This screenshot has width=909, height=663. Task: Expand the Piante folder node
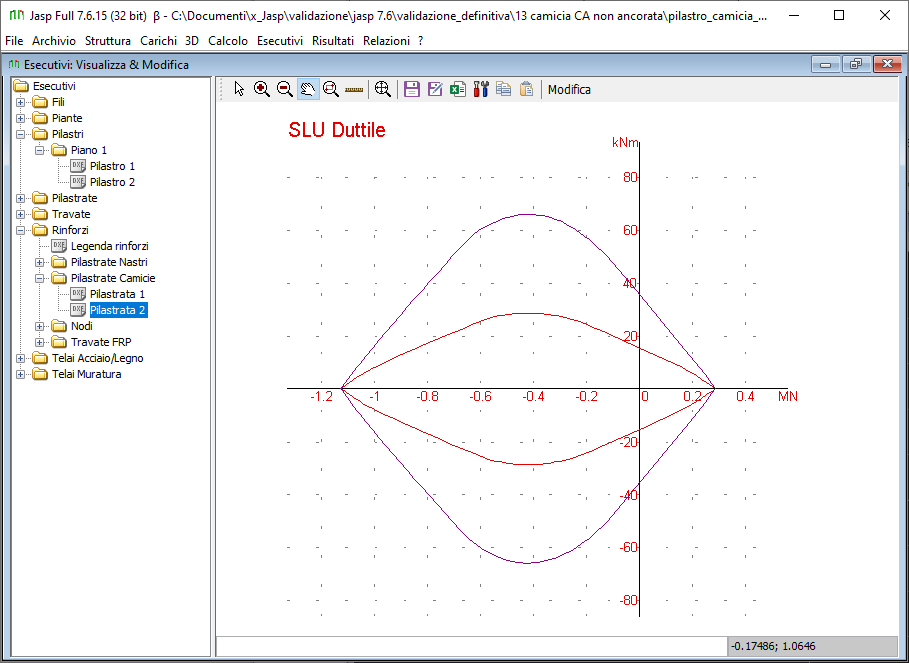point(21,118)
